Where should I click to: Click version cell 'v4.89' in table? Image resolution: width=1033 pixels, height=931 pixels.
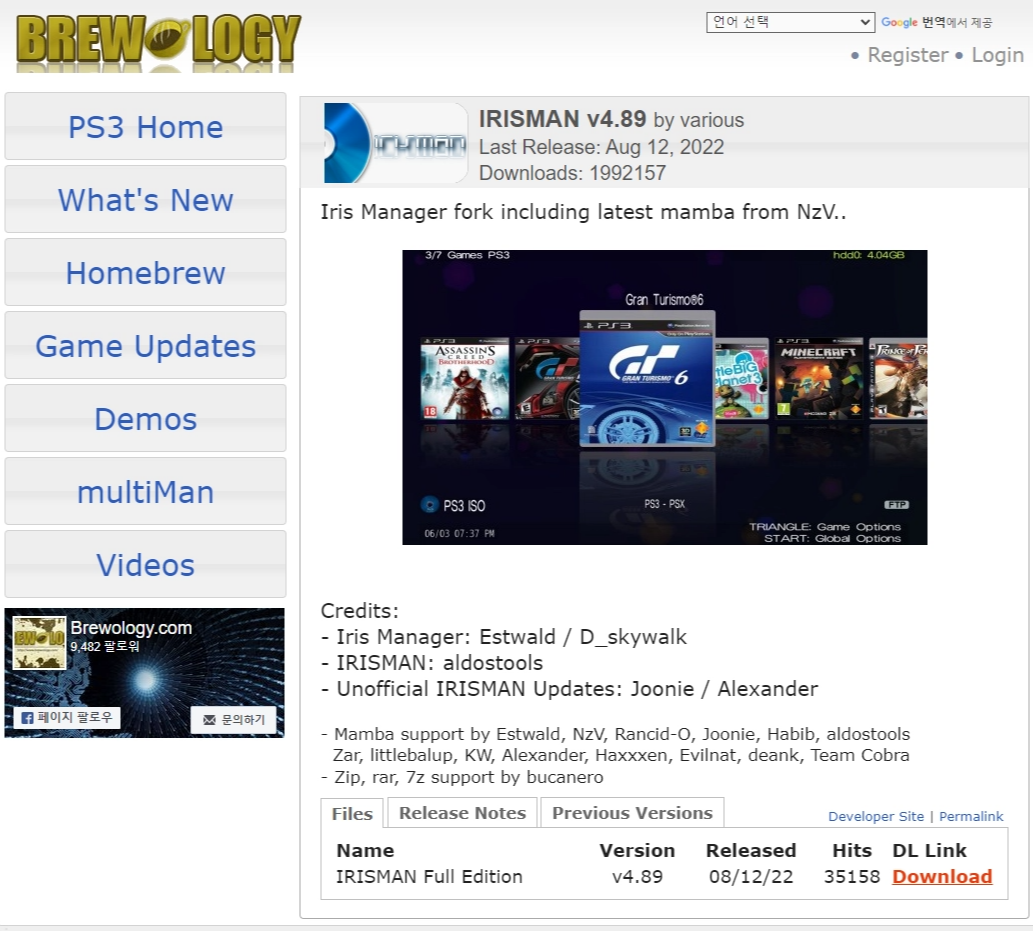637,876
